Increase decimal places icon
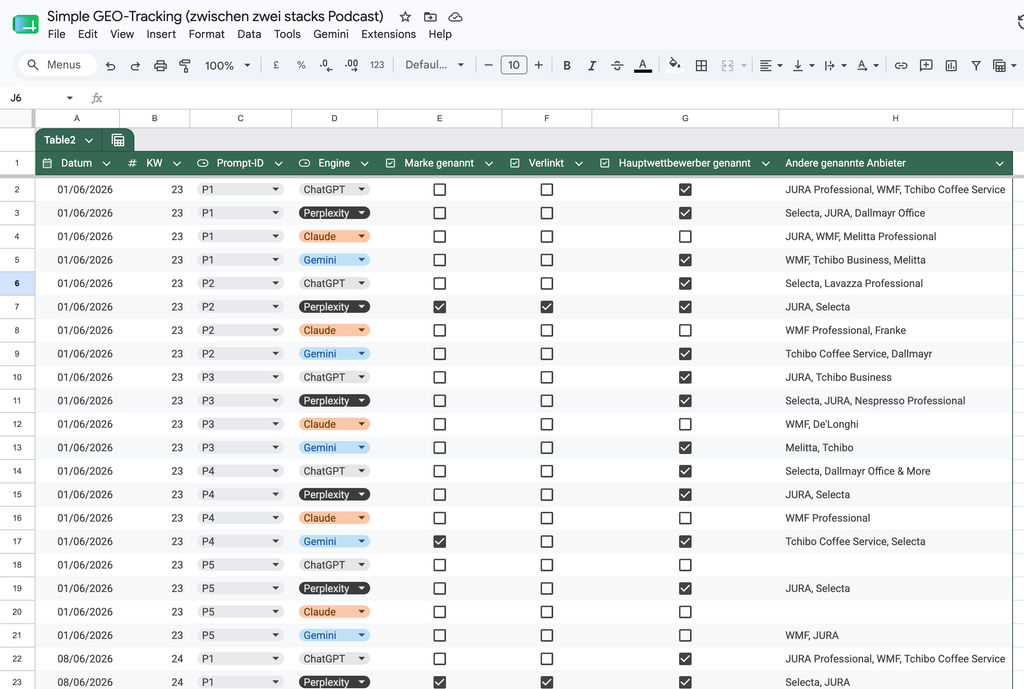The image size is (1024, 689). point(351,65)
